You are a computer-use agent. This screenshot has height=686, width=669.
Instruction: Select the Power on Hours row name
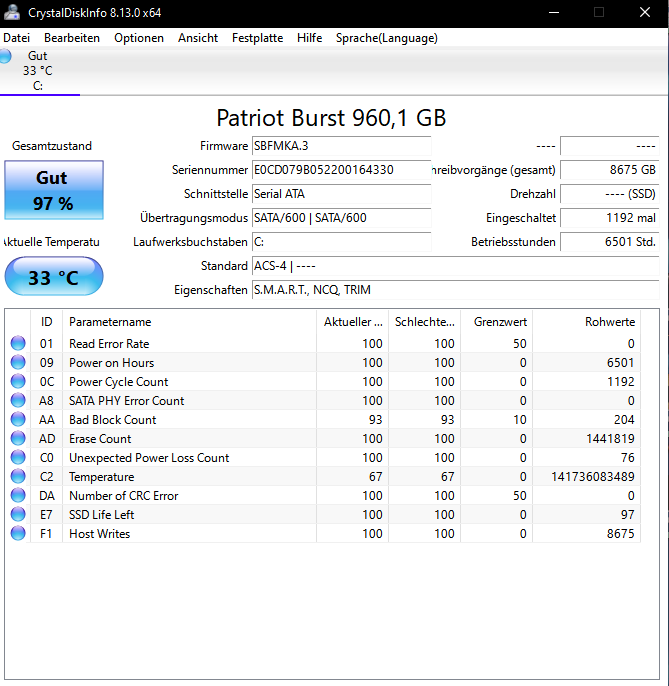[112, 363]
